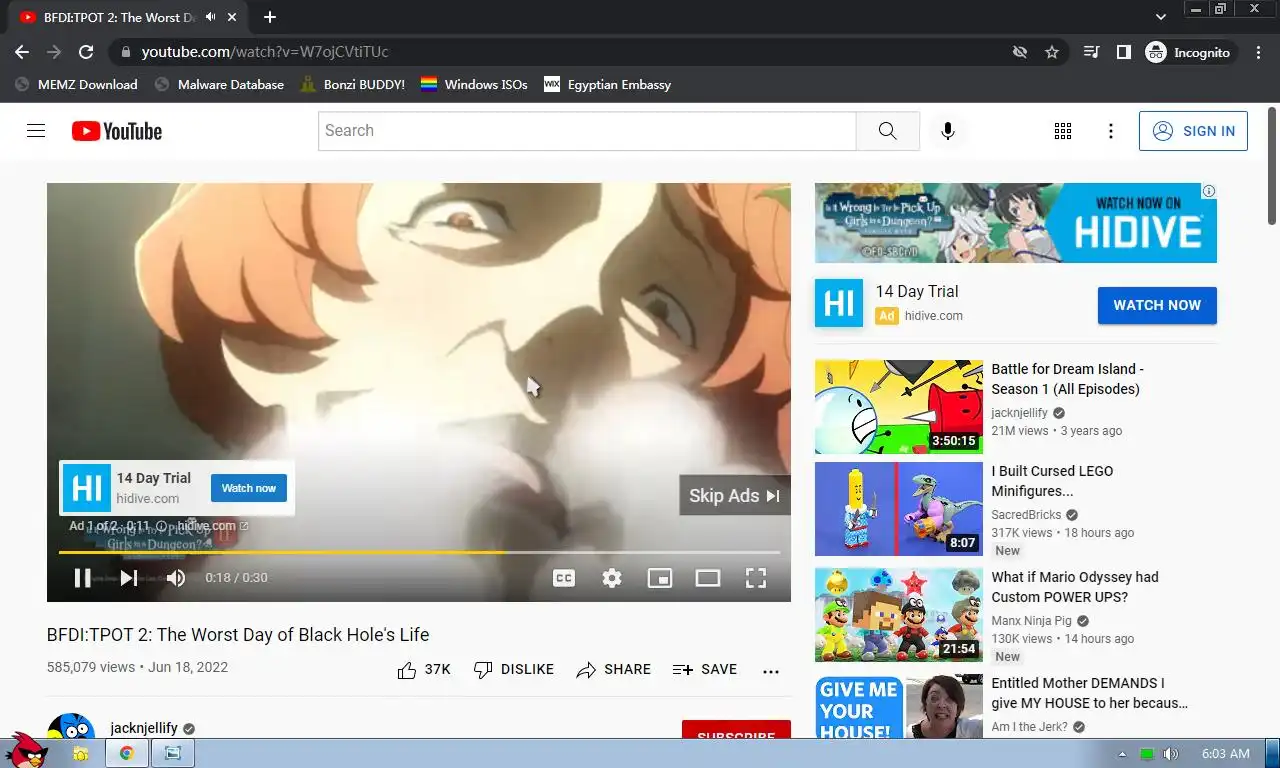The image size is (1280, 768).
Task: Click the address bar URL
Action: 265,52
